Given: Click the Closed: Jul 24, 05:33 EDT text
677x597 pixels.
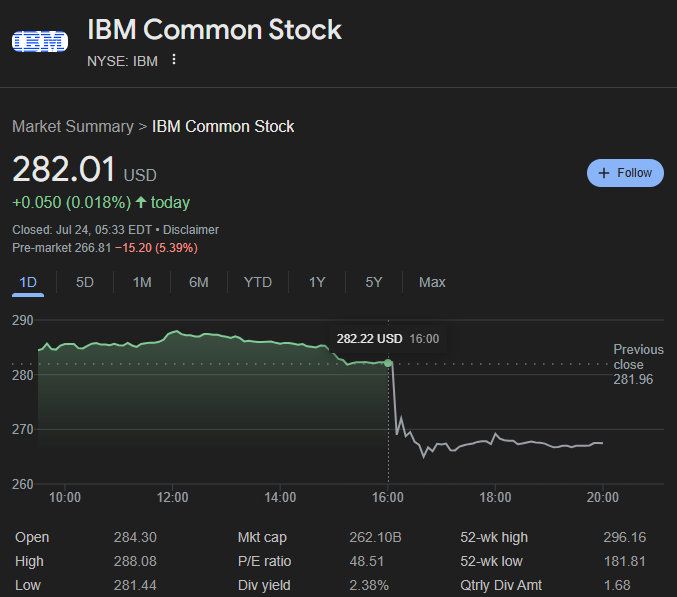Looking at the screenshot, I should (82, 230).
